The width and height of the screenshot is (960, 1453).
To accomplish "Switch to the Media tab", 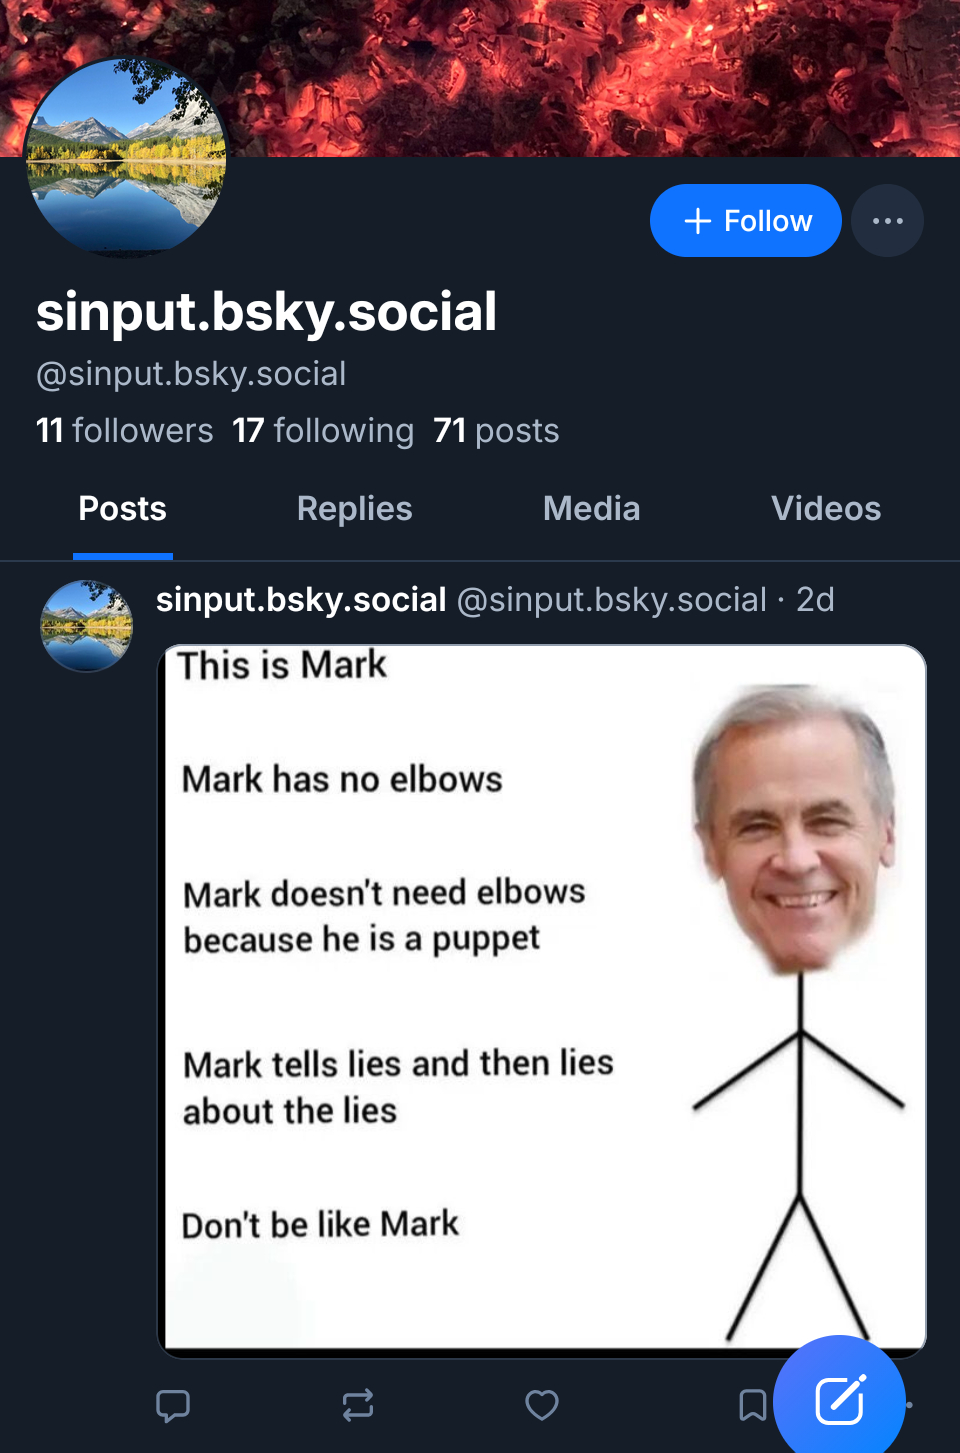I will tap(591, 509).
